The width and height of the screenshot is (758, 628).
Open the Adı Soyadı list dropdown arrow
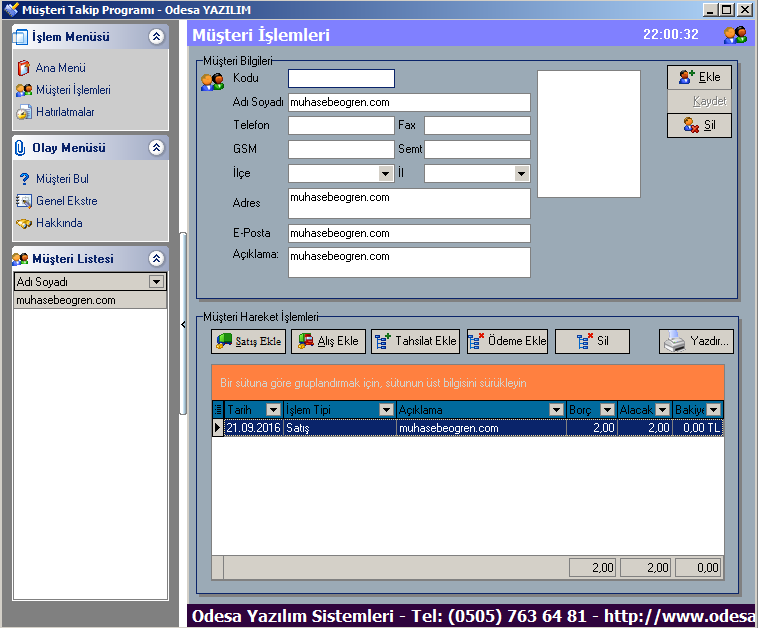(156, 281)
